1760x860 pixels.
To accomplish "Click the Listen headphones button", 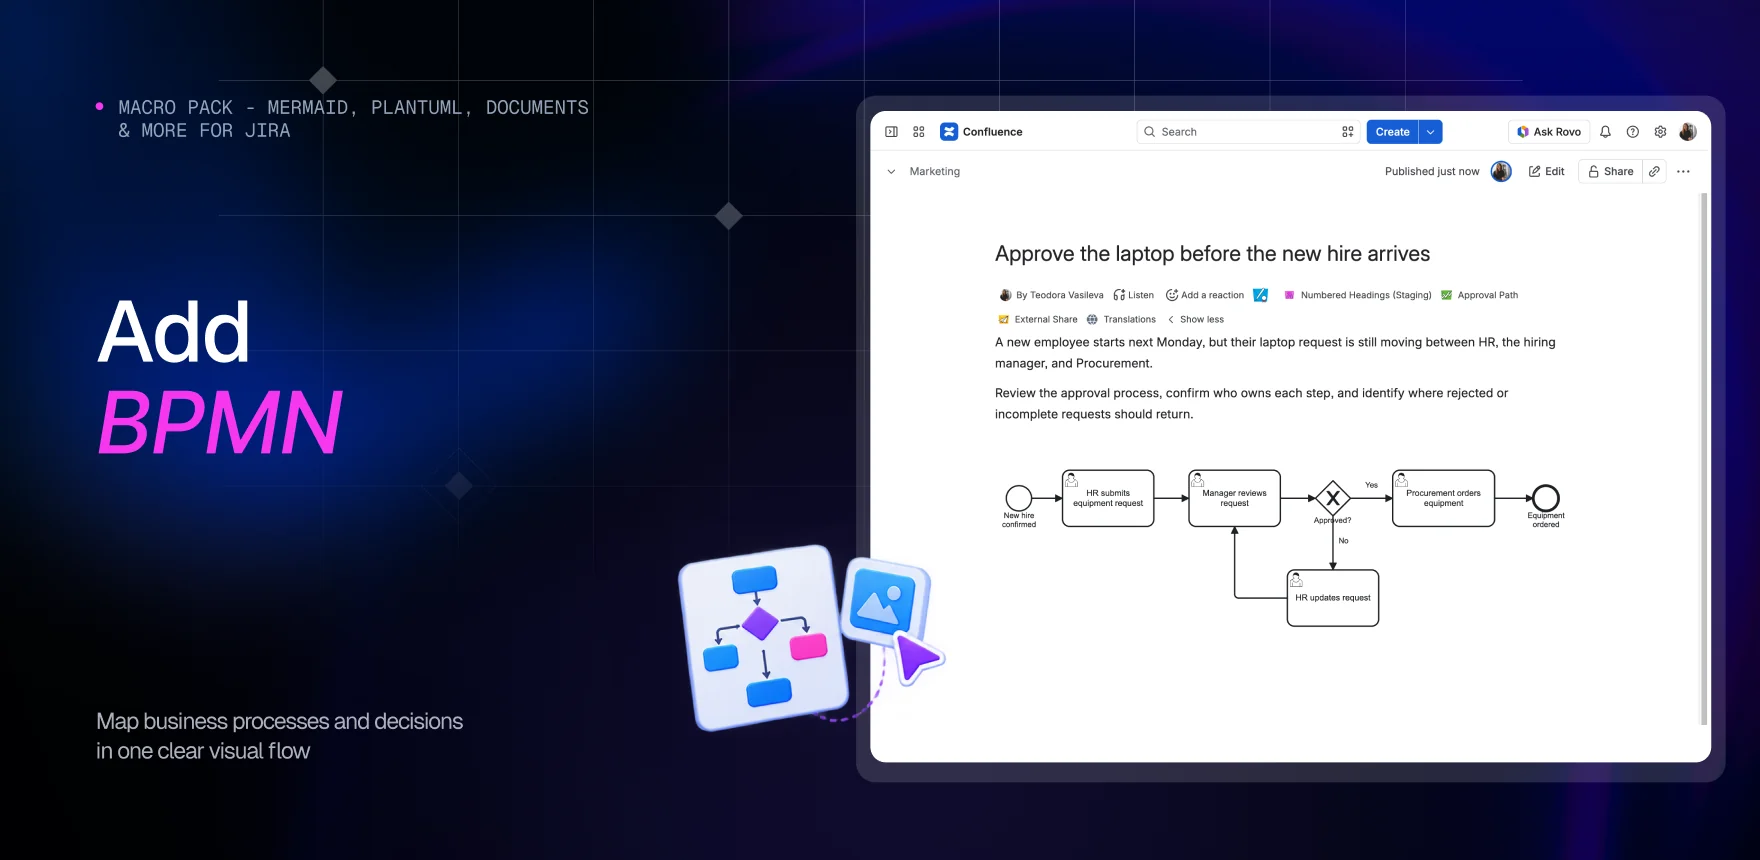I will [x=1134, y=295].
